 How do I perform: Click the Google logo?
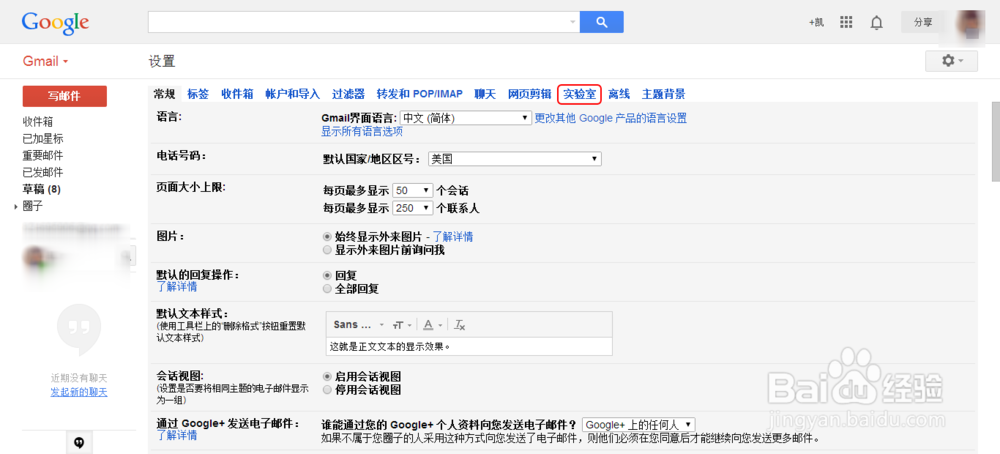point(55,23)
